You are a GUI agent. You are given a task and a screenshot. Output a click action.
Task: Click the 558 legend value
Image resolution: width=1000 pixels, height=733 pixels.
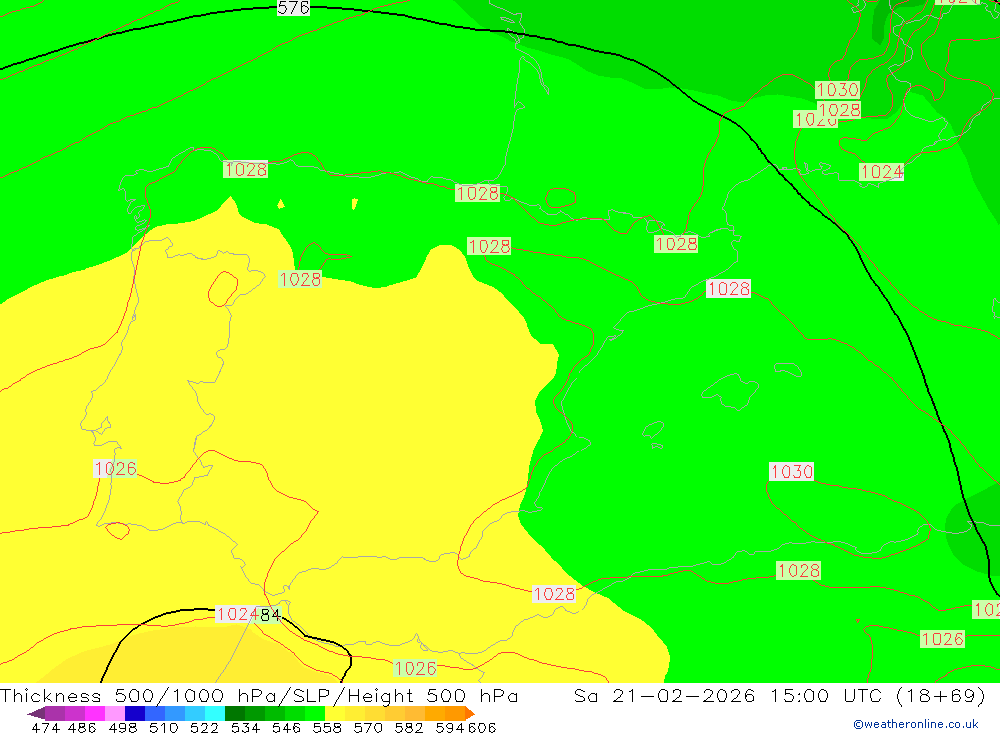pyautogui.click(x=327, y=727)
